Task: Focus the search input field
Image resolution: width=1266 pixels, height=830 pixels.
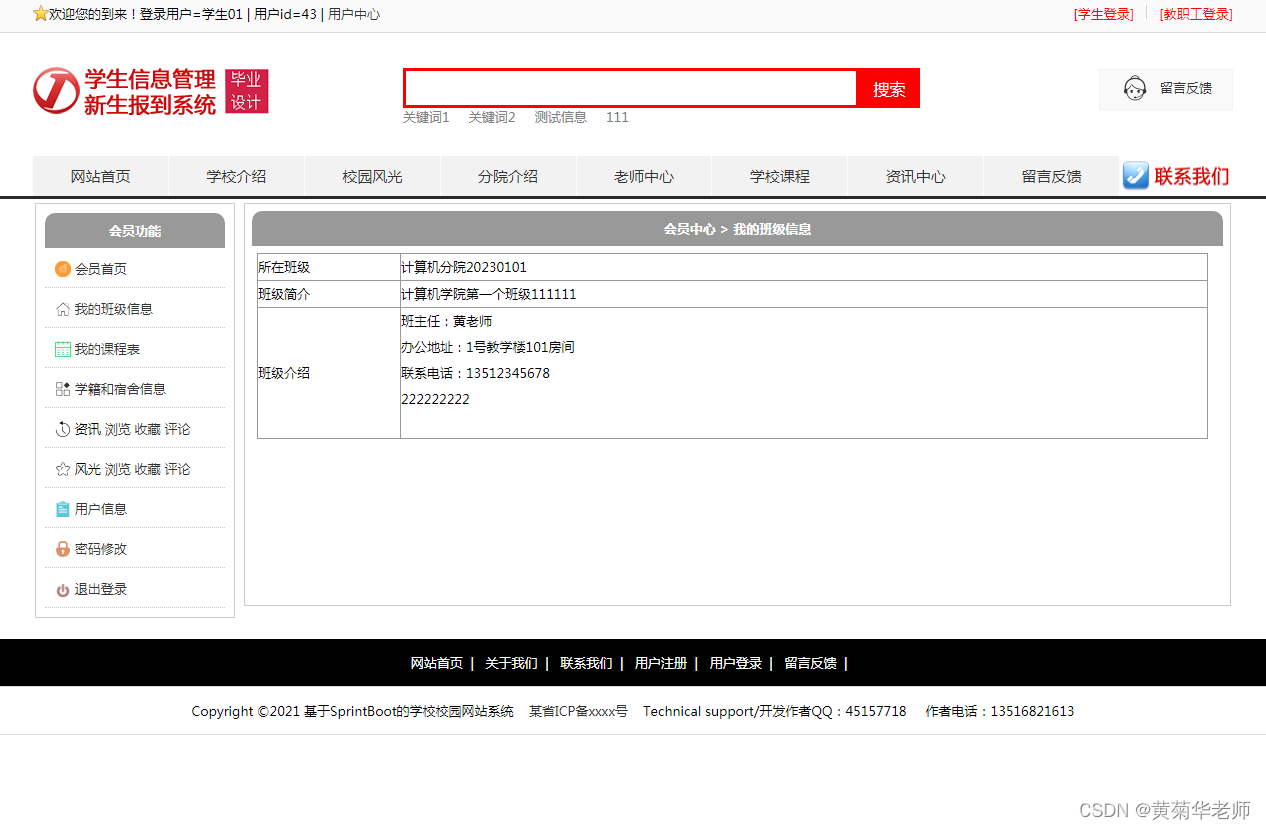Action: click(631, 88)
